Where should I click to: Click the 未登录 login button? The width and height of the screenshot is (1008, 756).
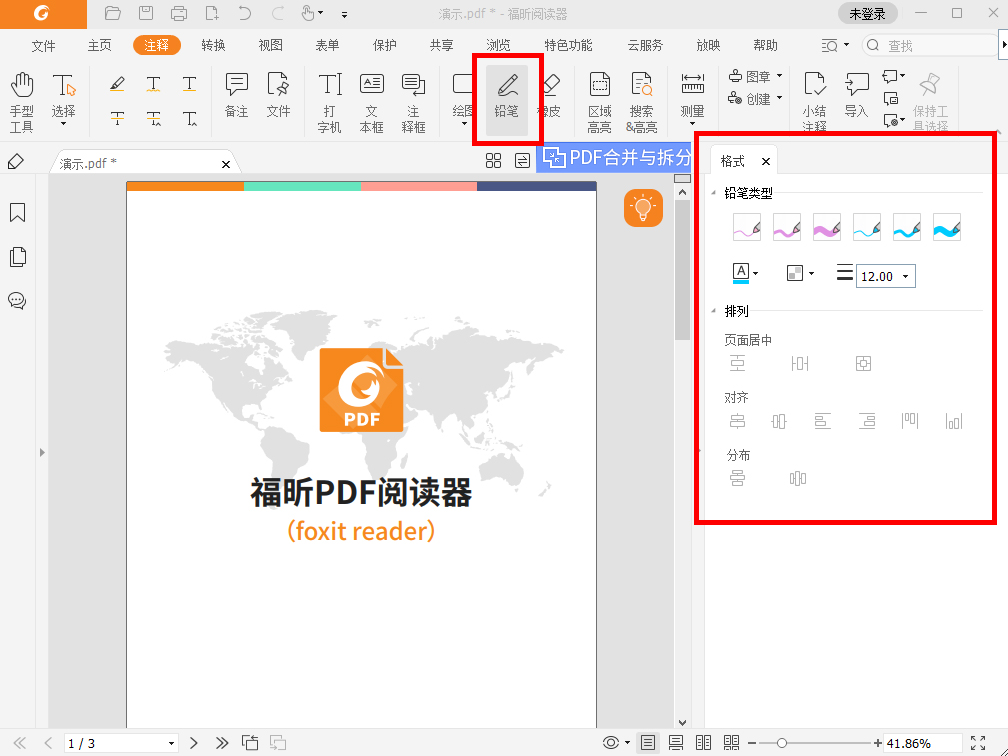pyautogui.click(x=866, y=14)
